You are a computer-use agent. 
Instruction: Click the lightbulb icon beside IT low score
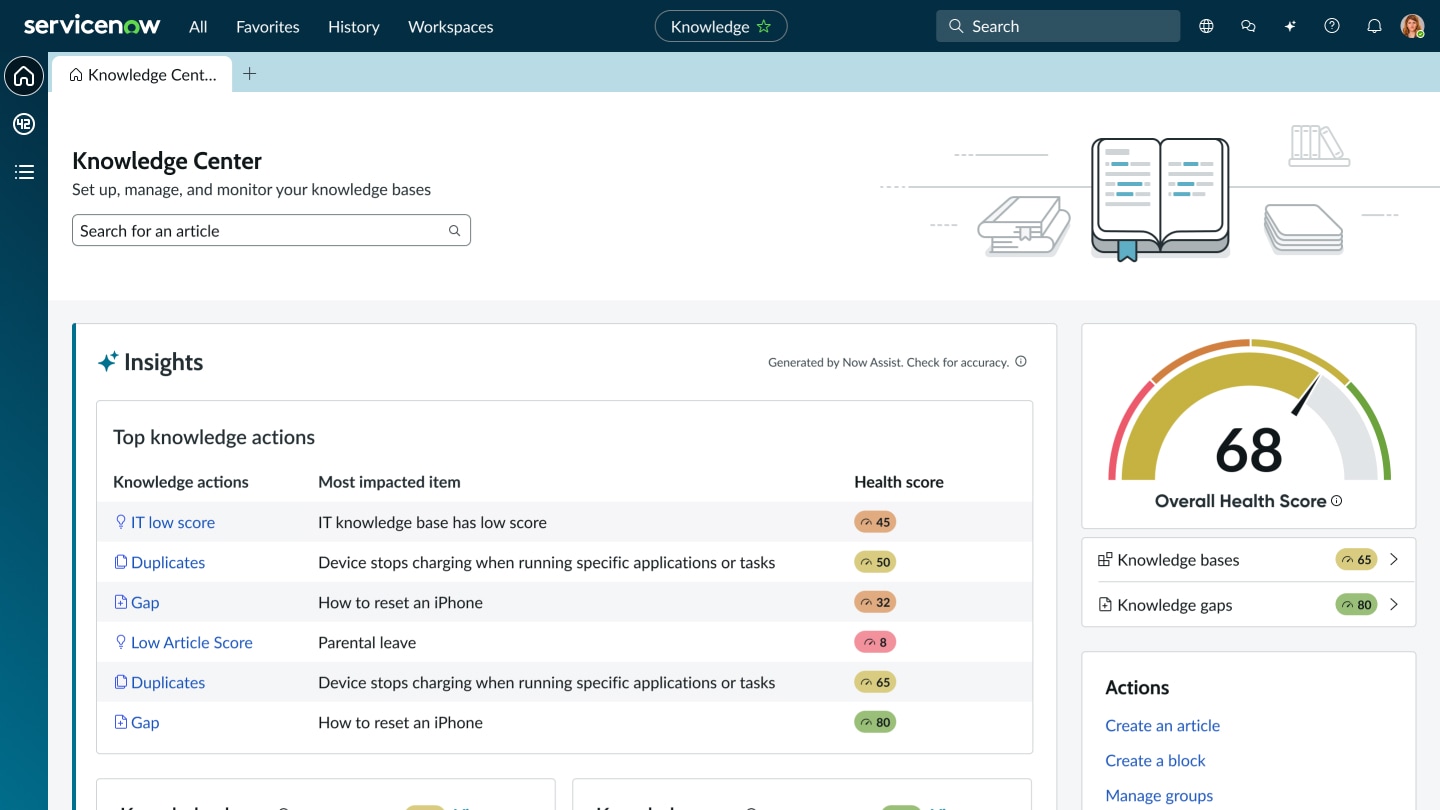point(121,522)
